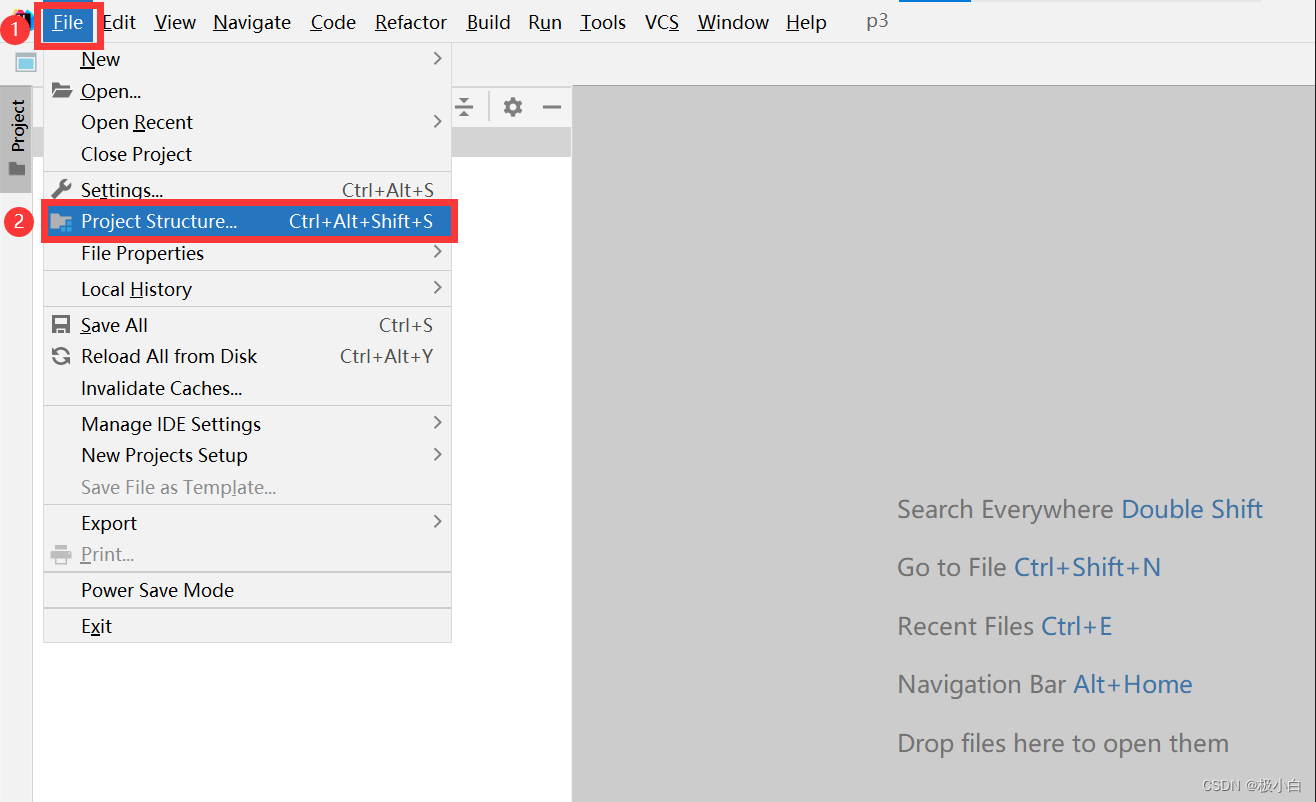Expand Manage IDE Settings submenu
The image size is (1316, 802).
pyautogui.click(x=247, y=424)
